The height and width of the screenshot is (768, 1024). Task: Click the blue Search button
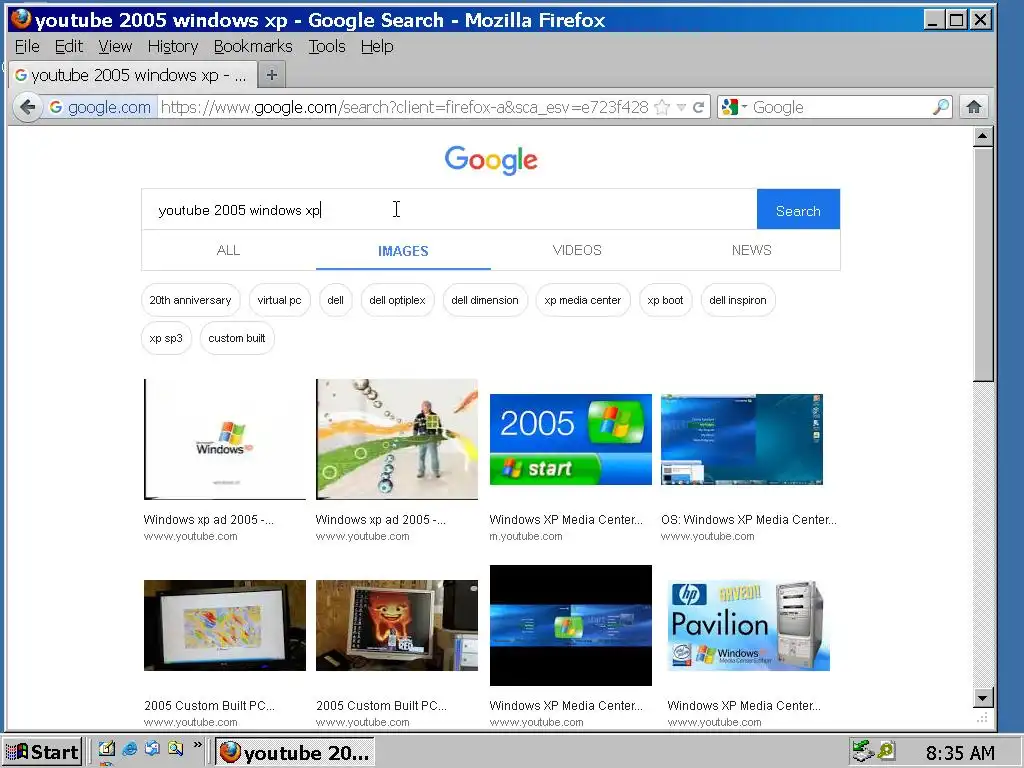[x=798, y=210]
